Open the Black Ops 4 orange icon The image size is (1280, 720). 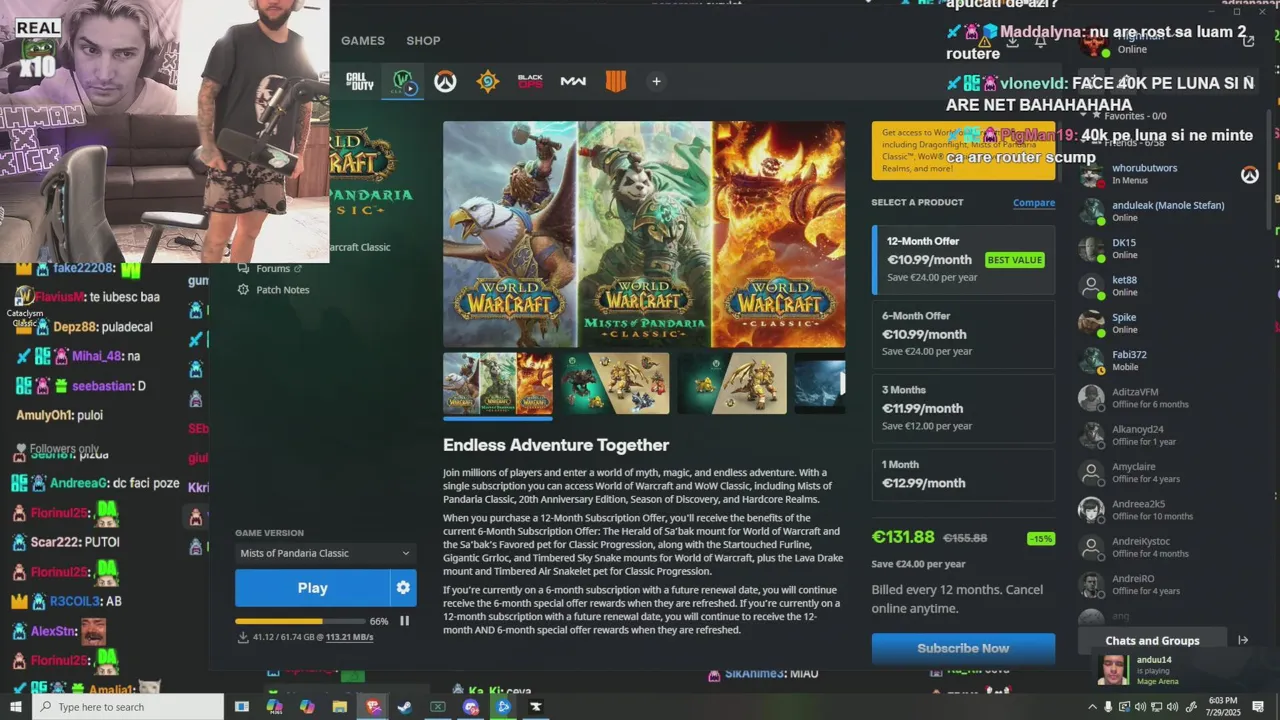pos(616,81)
